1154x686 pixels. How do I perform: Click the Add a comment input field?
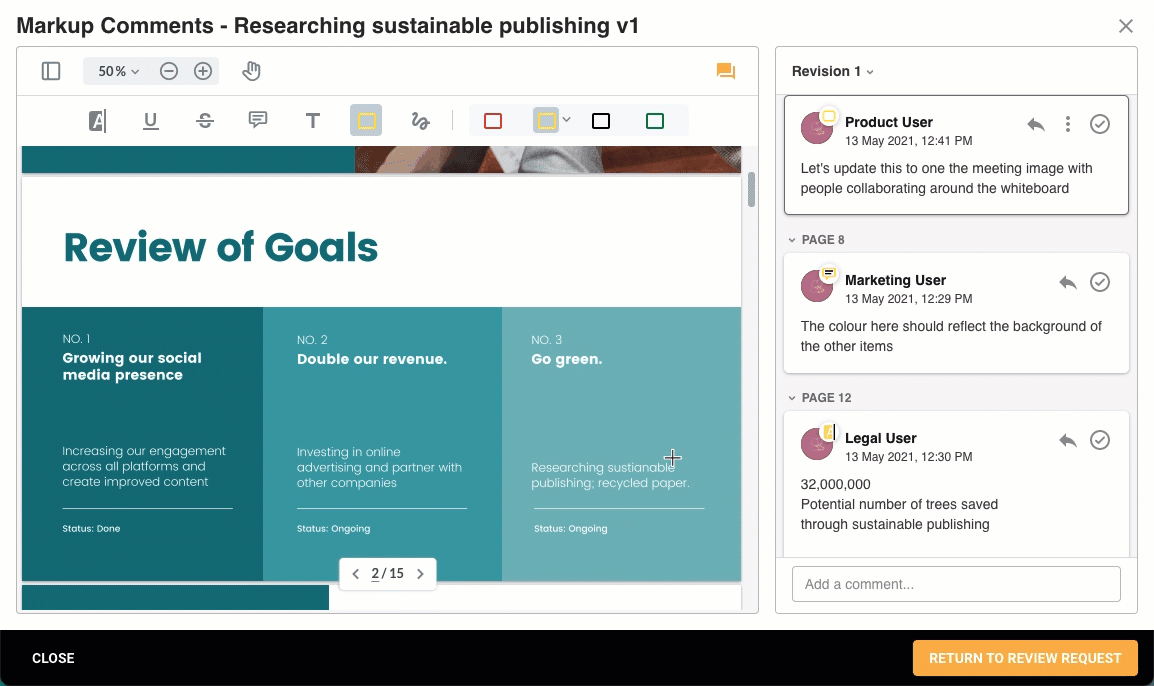(x=956, y=584)
